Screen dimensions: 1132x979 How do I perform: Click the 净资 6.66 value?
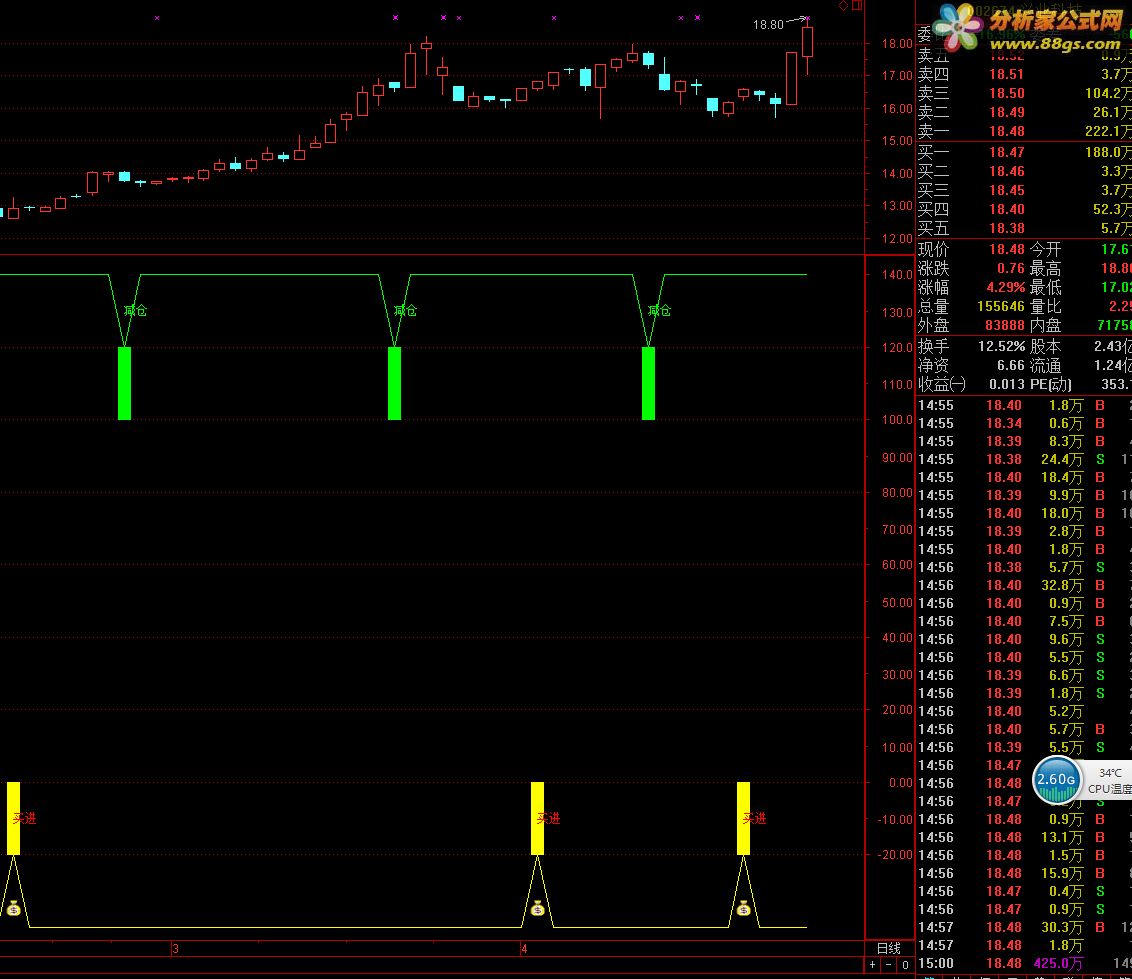pyautogui.click(x=1011, y=365)
